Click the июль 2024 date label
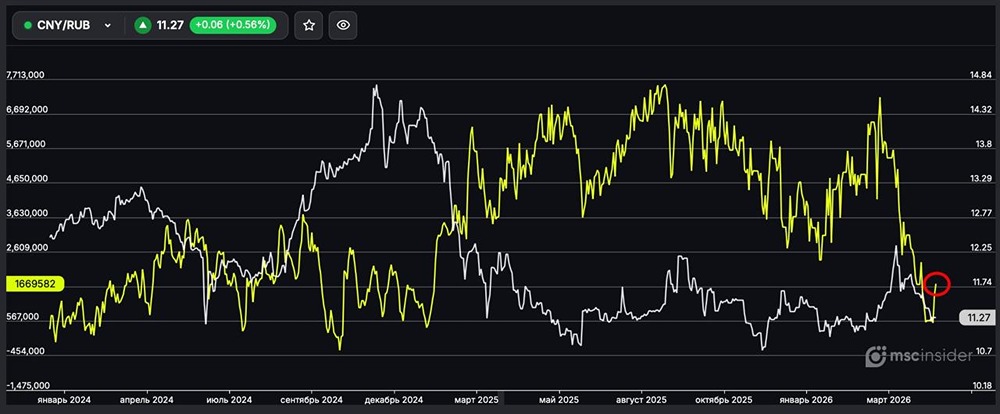The width and height of the screenshot is (1000, 414). tap(228, 400)
